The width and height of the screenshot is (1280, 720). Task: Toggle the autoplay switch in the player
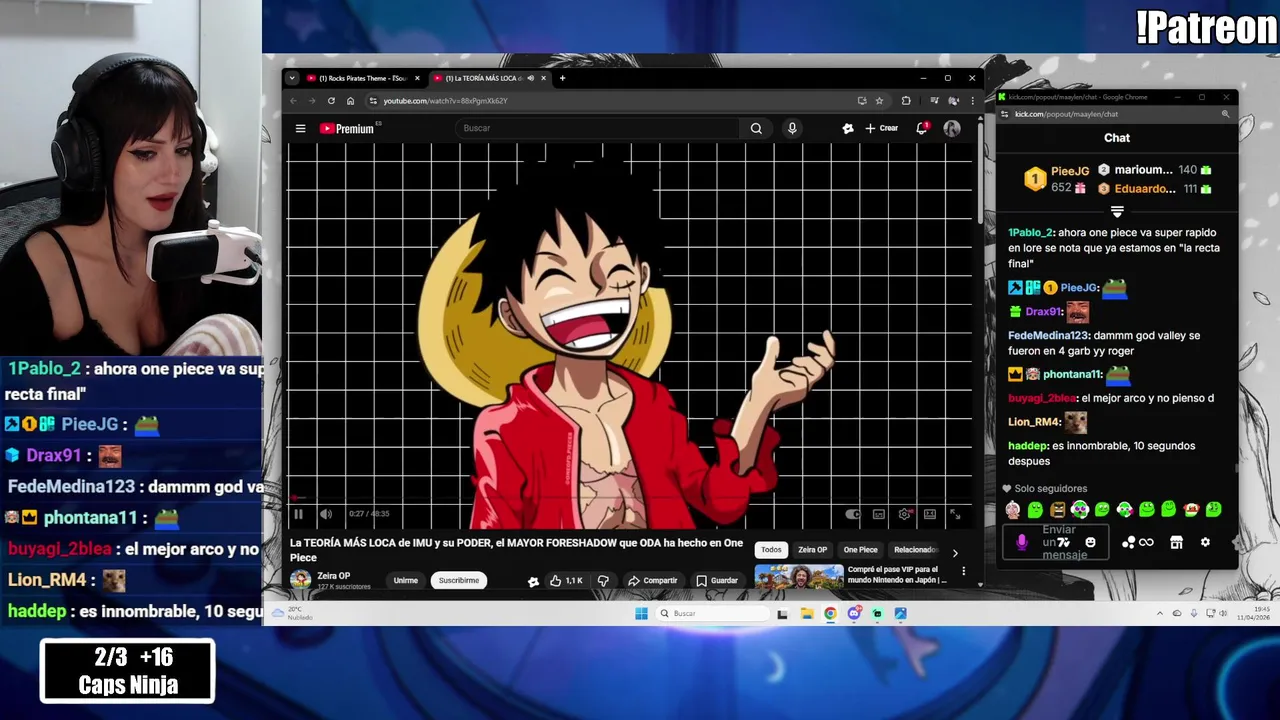coord(853,514)
